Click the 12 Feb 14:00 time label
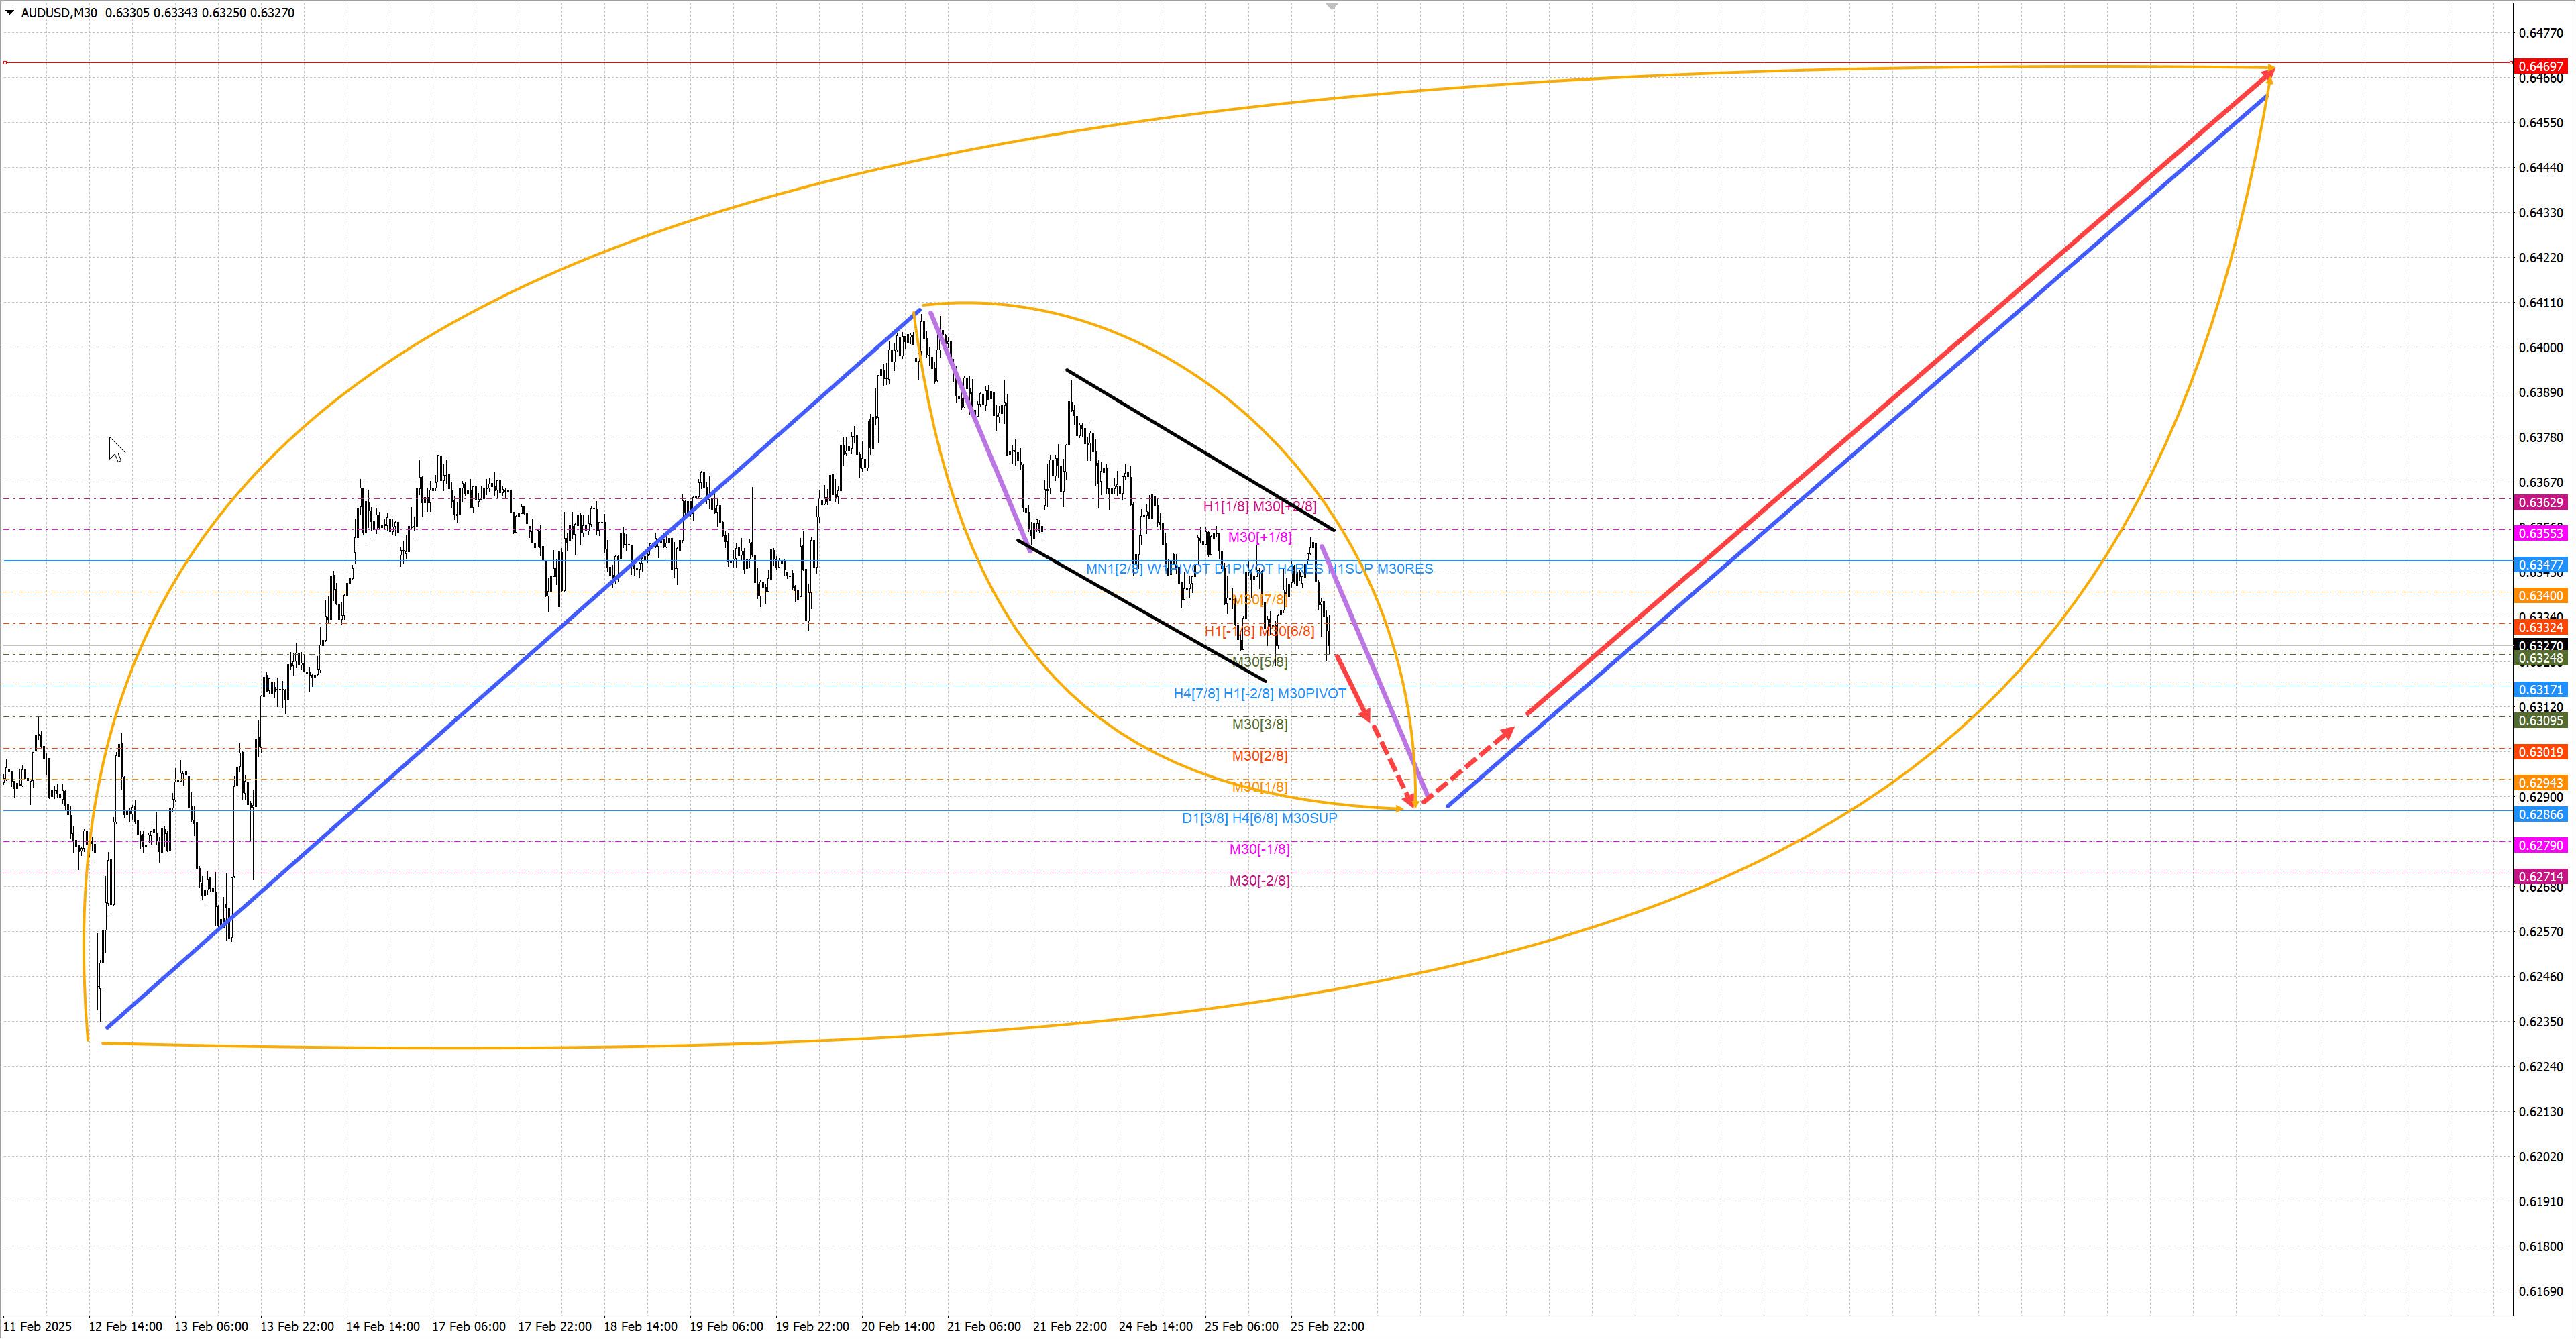Viewport: 2576px width, 1339px height. 125,1326
